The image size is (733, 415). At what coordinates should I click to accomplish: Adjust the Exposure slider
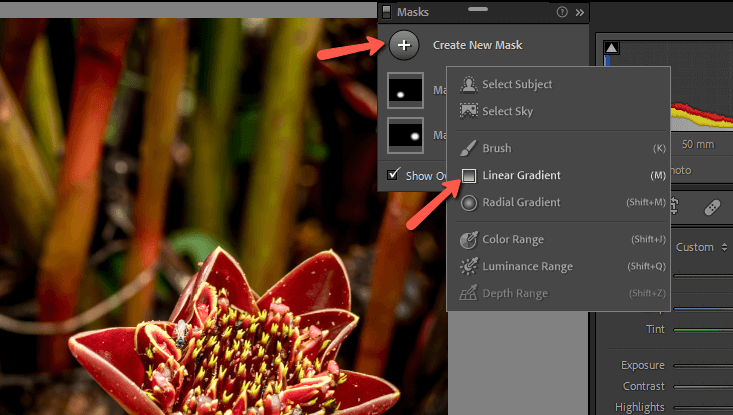point(703,366)
